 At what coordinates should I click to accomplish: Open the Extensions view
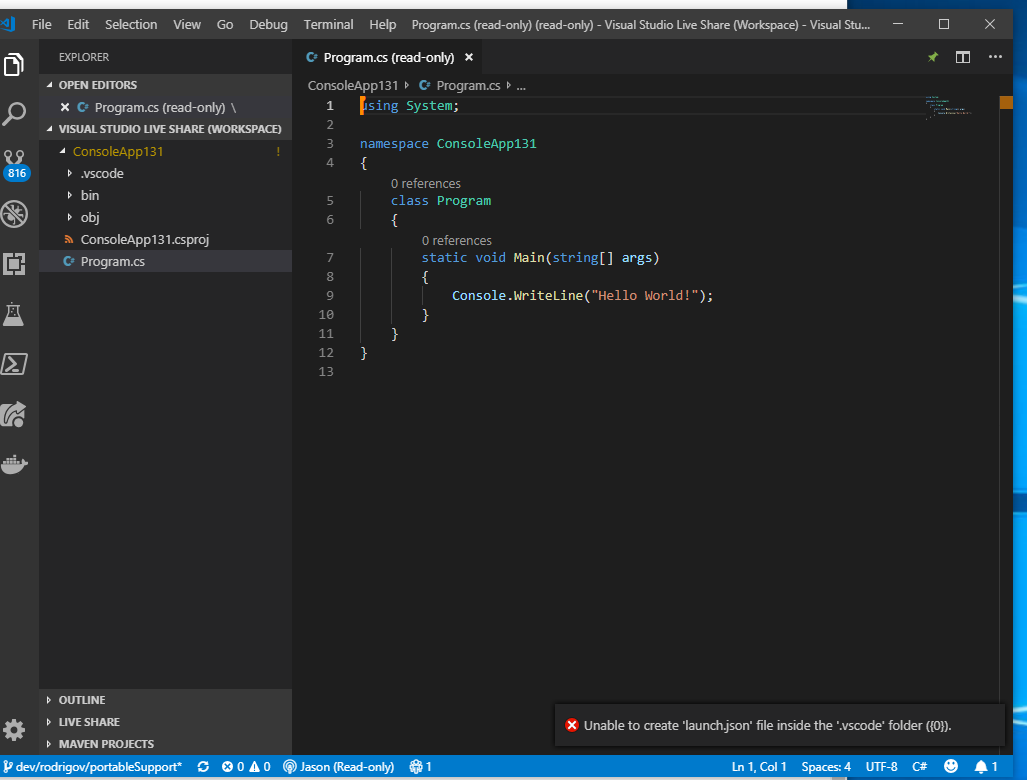pos(15,264)
